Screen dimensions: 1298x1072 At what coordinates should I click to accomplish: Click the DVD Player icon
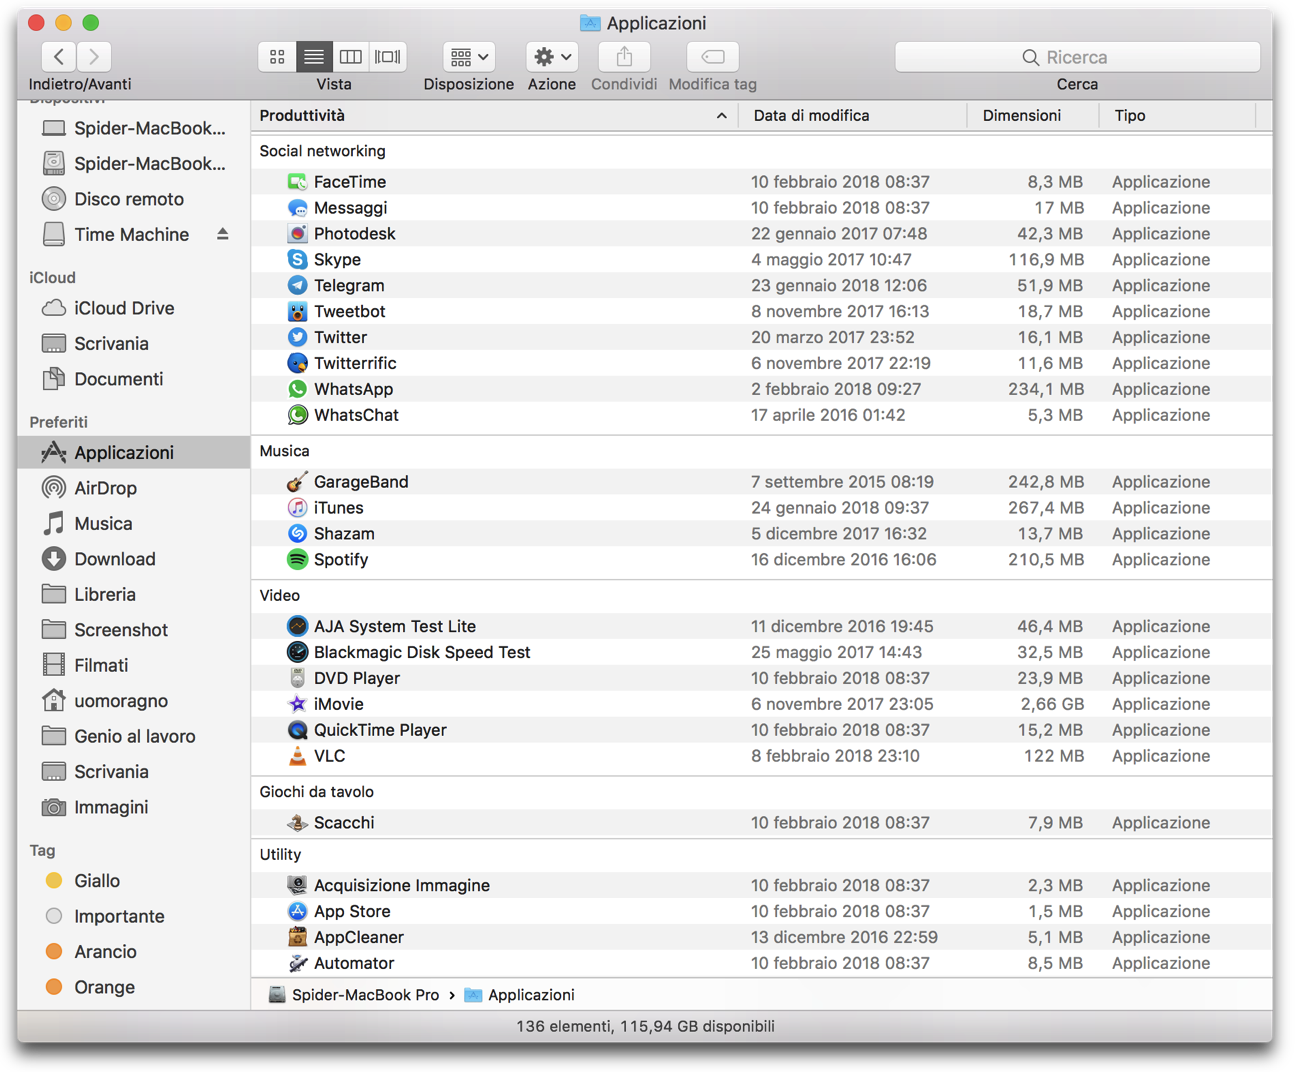[297, 678]
